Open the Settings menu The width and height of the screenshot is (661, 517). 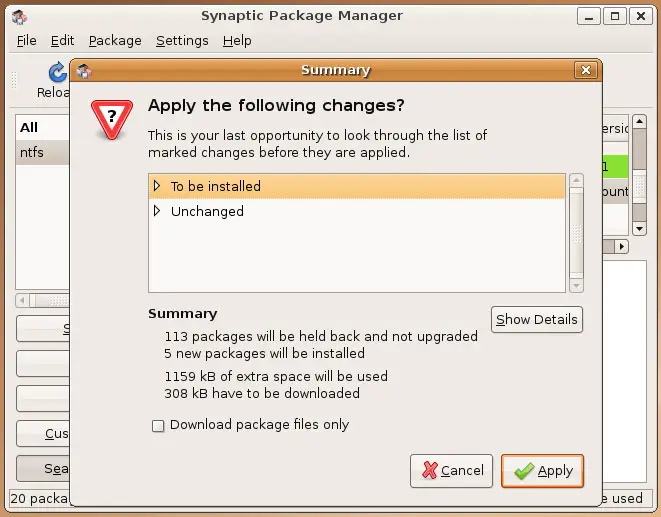click(x=182, y=40)
